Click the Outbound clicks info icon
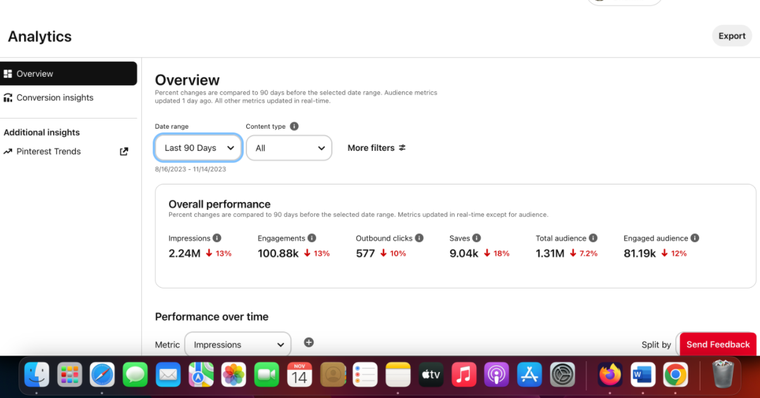The image size is (760, 398). click(419, 238)
